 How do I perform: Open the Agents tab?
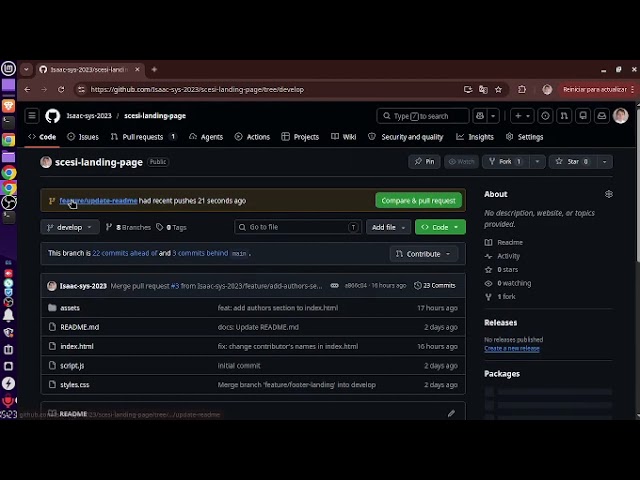(x=206, y=137)
